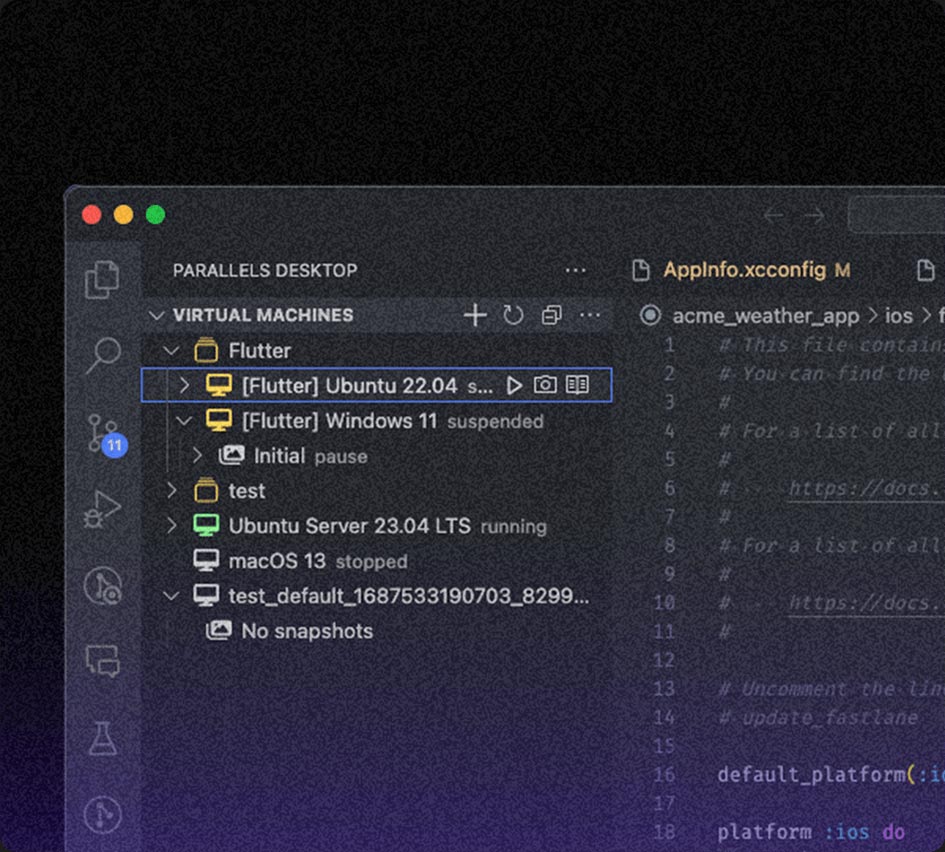This screenshot has height=852, width=945.
Task: Open details view for Ubuntu 22.04 VM
Action: 578,383
